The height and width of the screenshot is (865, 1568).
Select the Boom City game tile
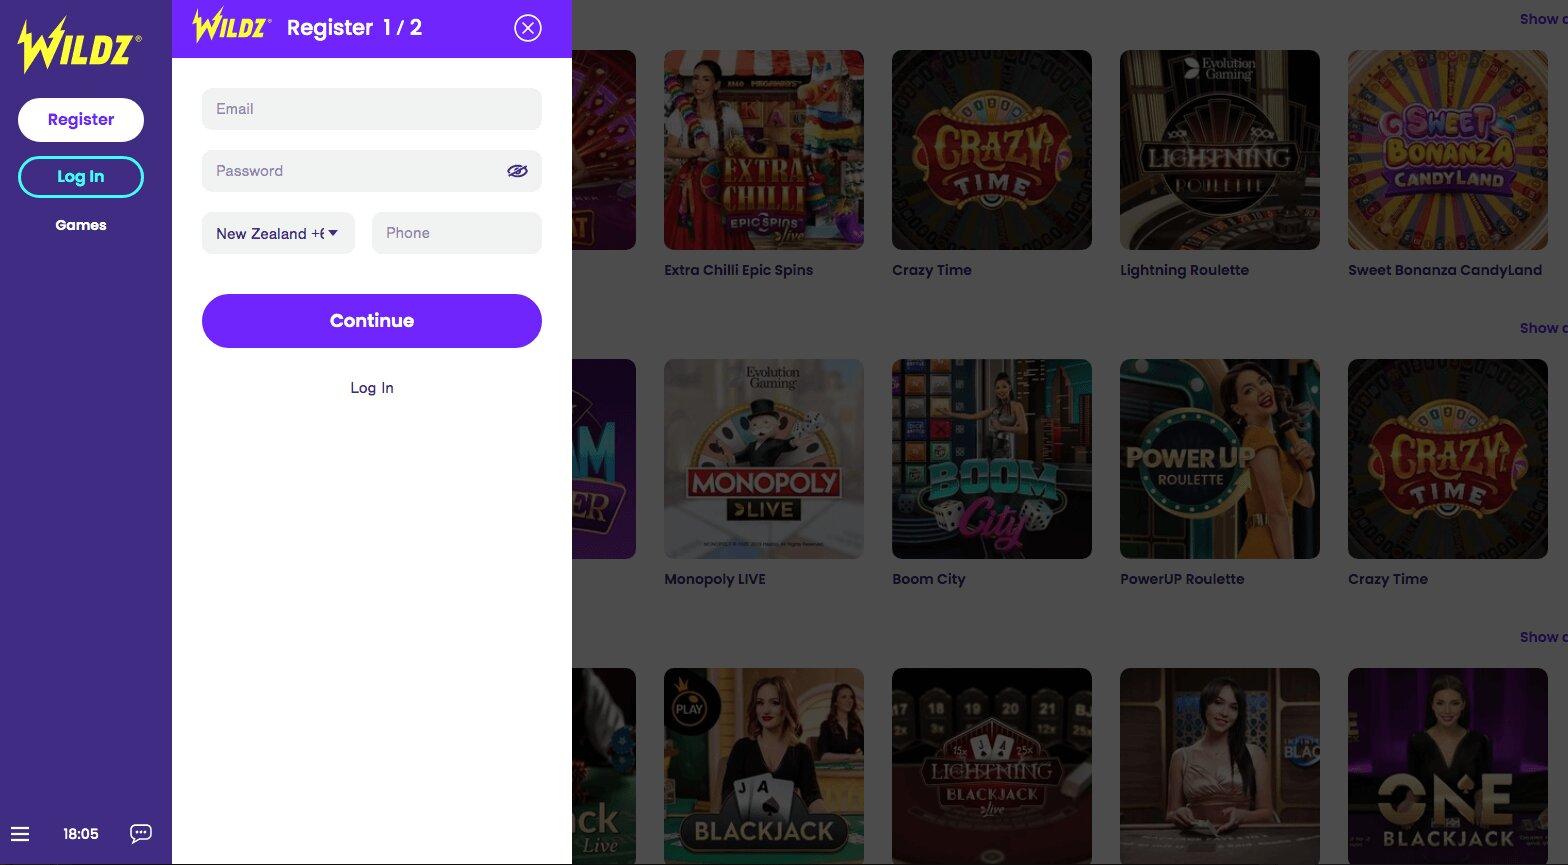[x=991, y=459]
